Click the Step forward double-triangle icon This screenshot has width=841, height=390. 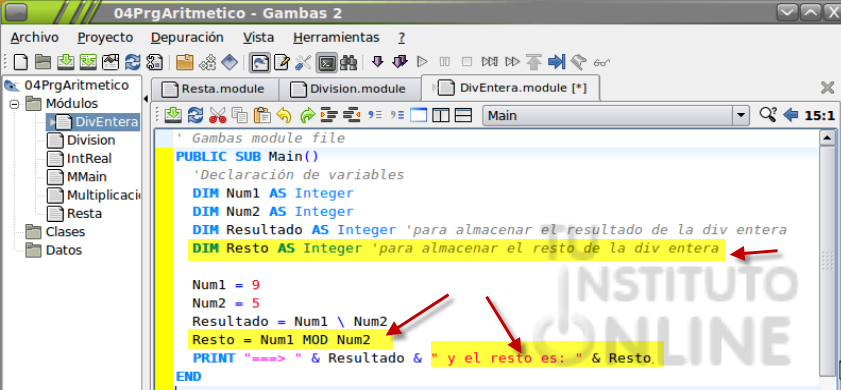(x=512, y=62)
